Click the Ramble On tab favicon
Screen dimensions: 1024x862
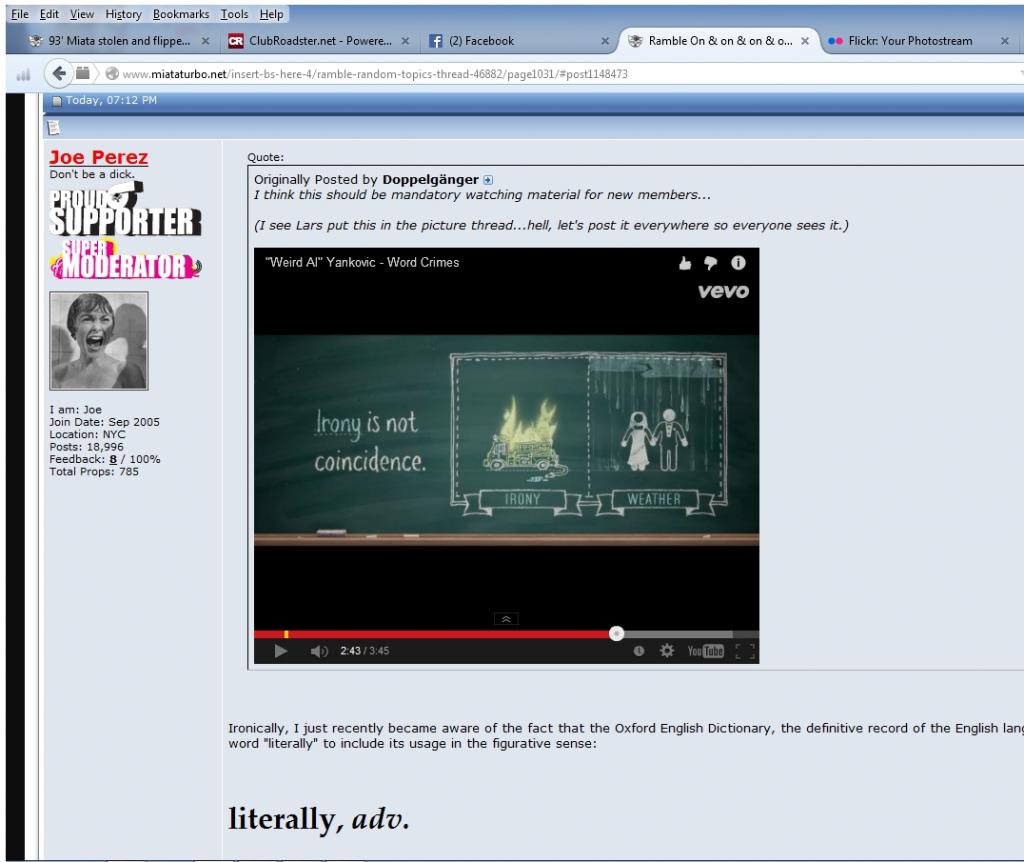click(635, 40)
